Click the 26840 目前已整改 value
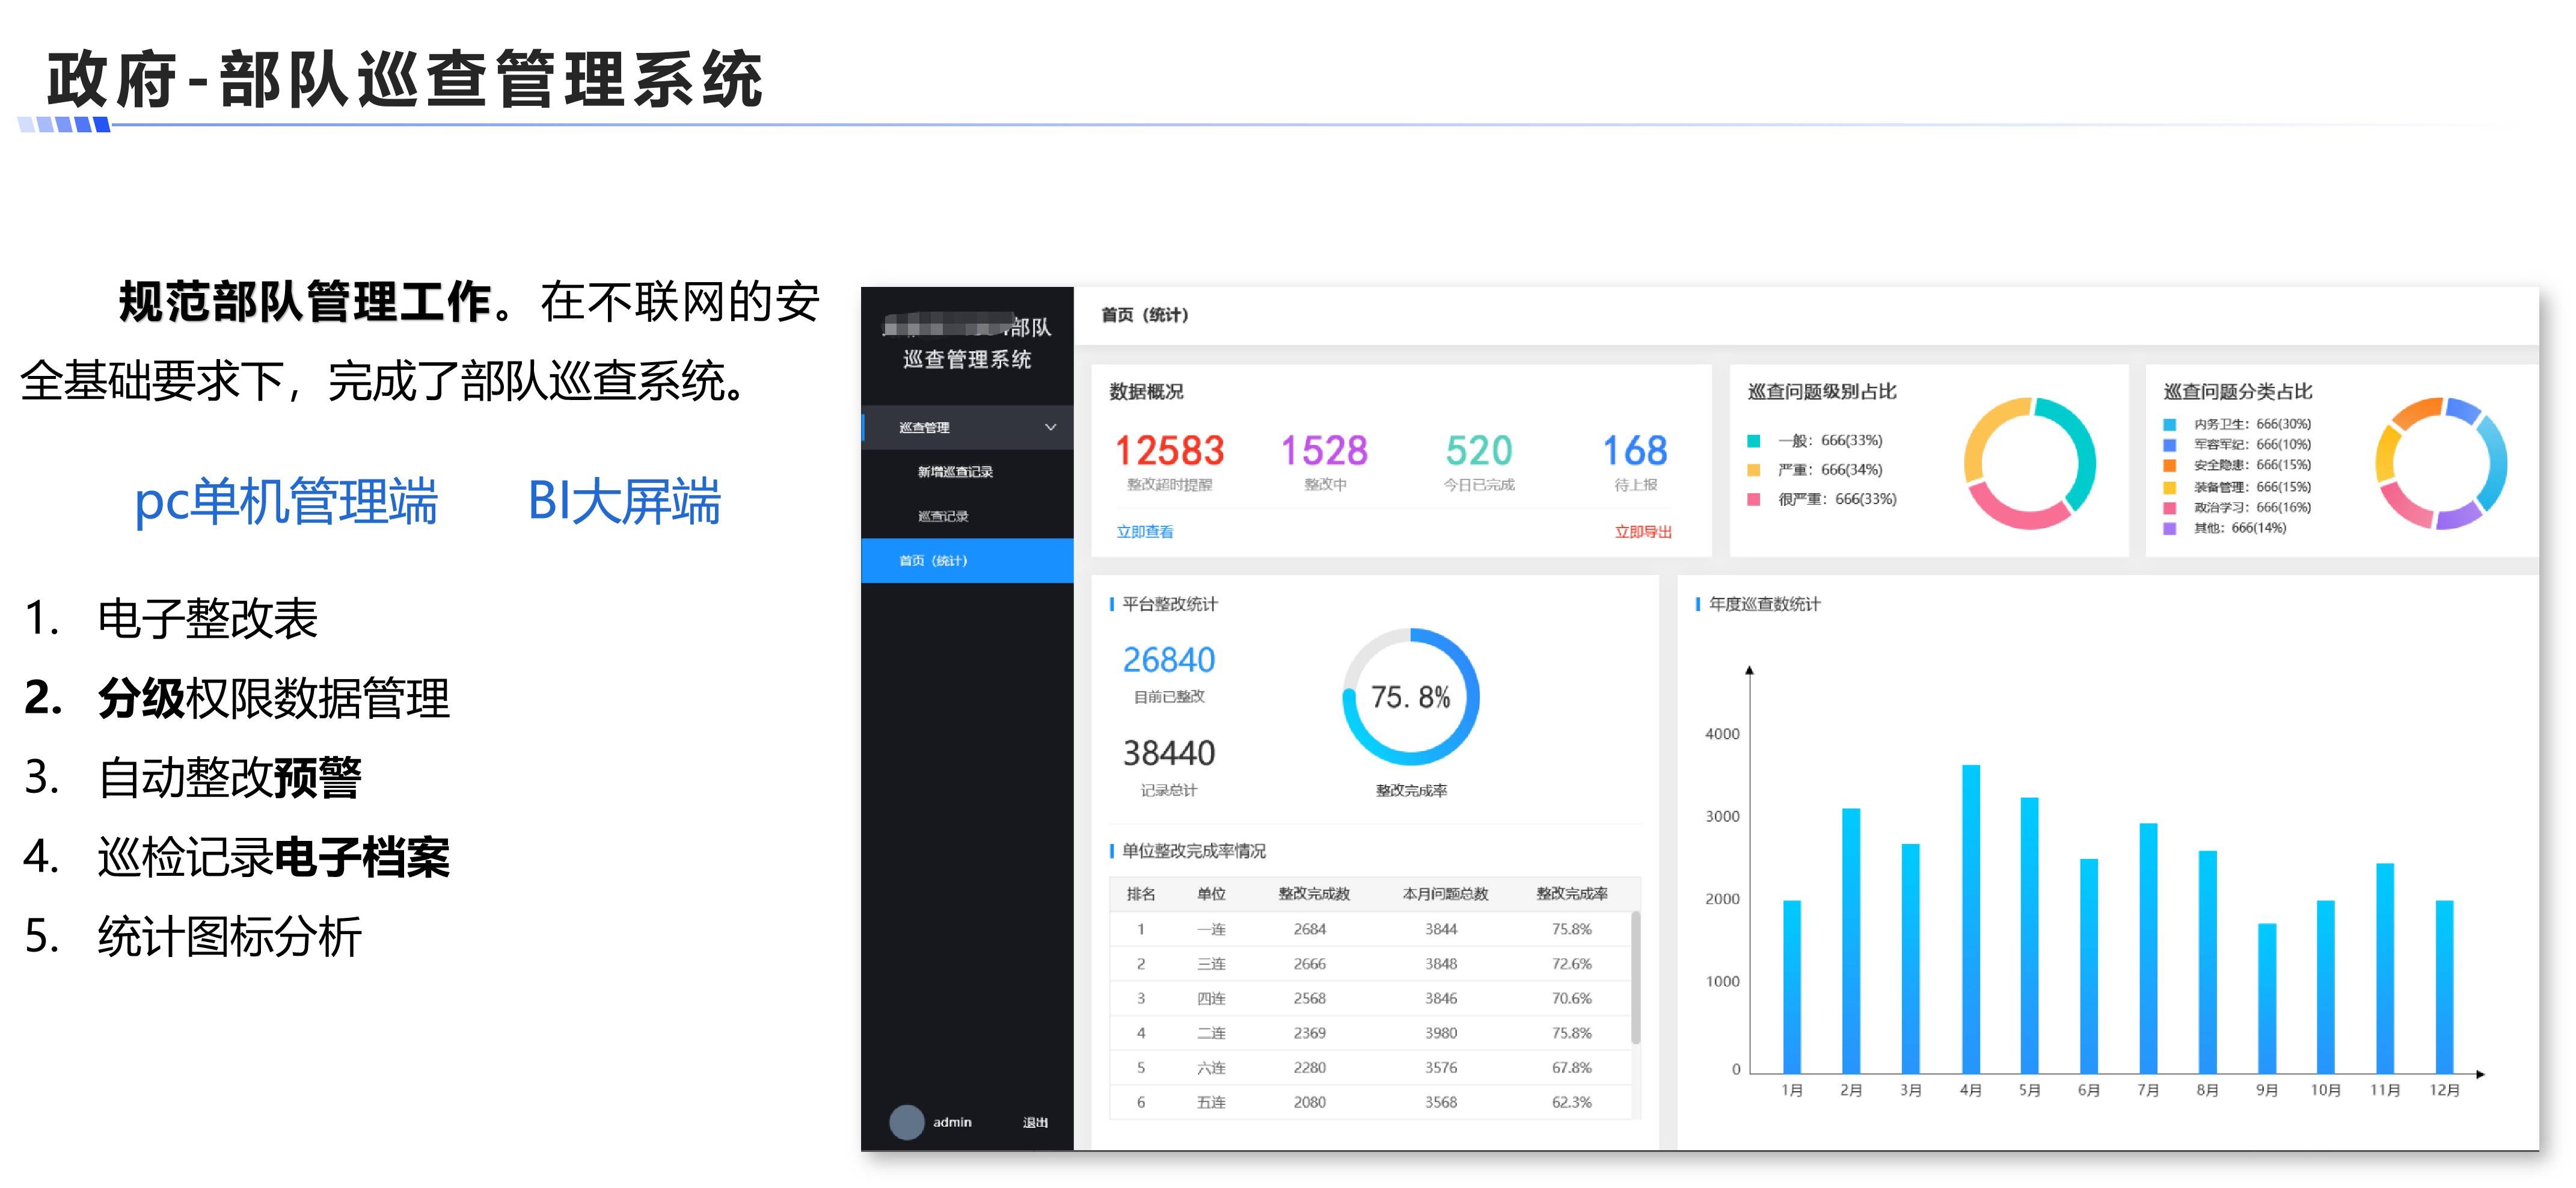Image resolution: width=2576 pixels, height=1188 pixels. [x=1169, y=660]
